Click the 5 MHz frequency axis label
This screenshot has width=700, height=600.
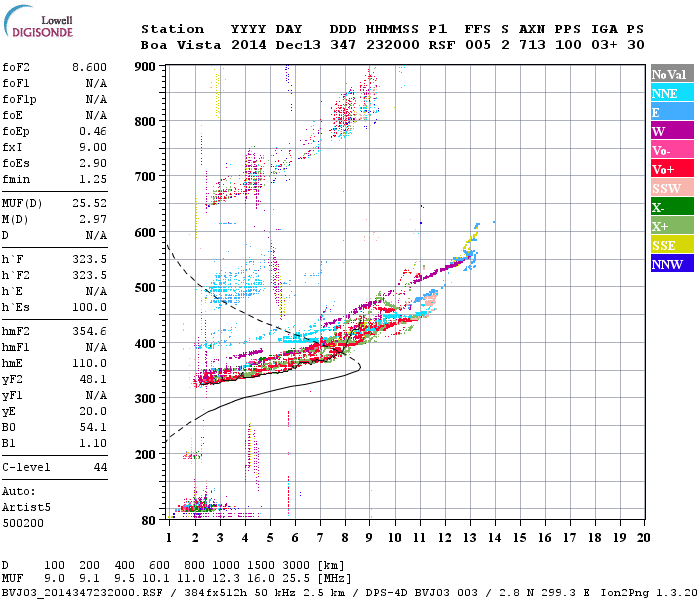point(270,538)
